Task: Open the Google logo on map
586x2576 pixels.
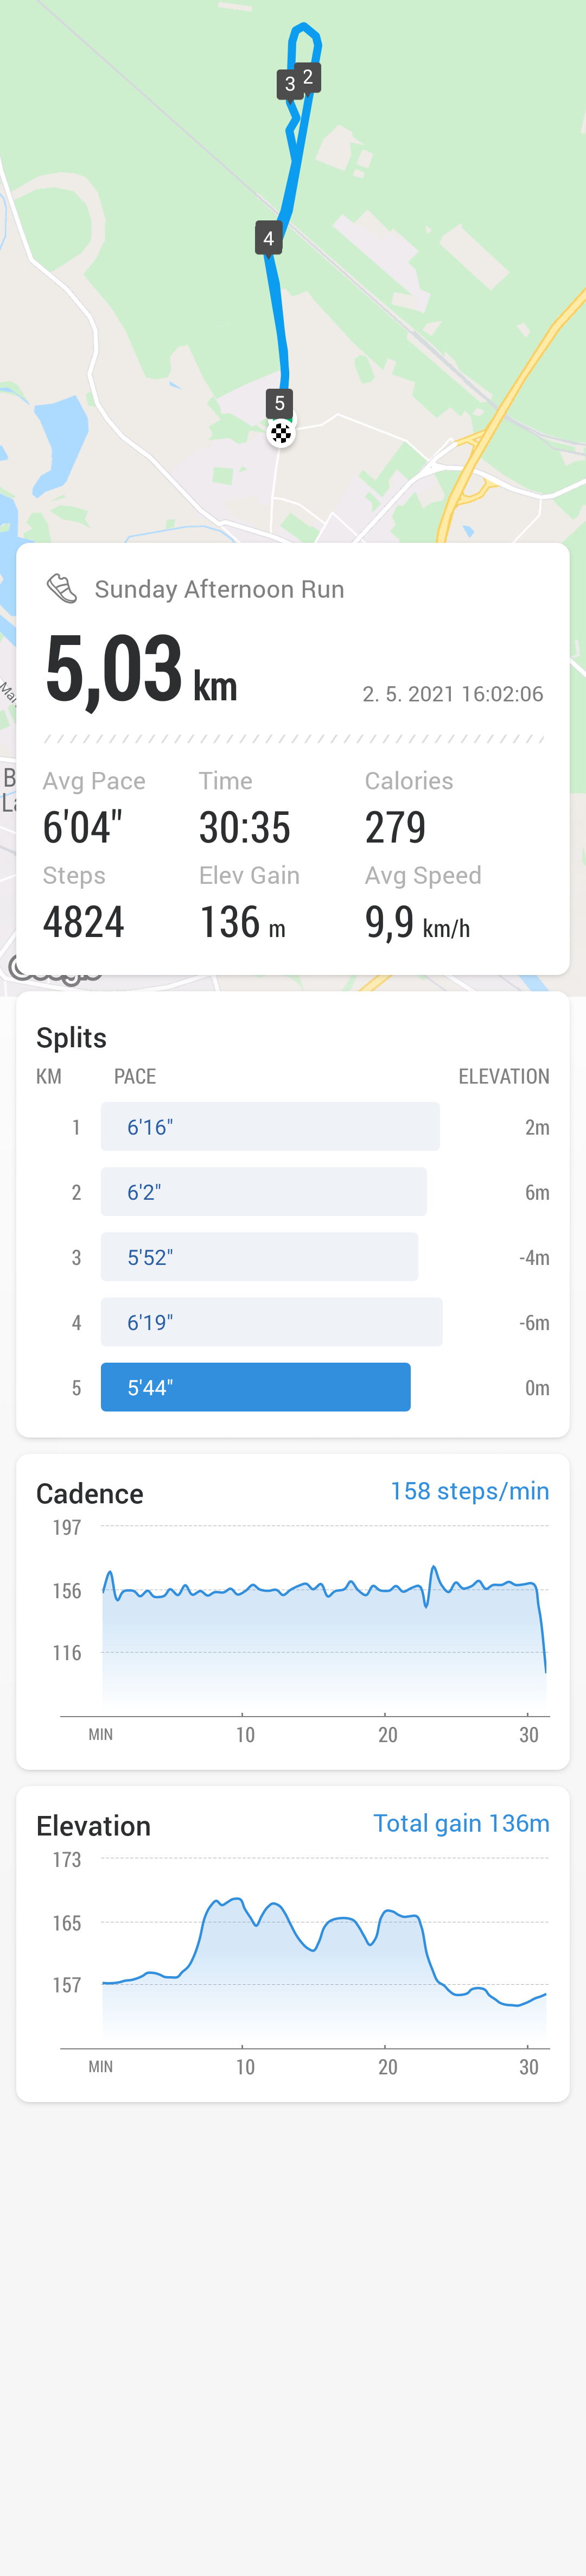Action: pos(55,969)
